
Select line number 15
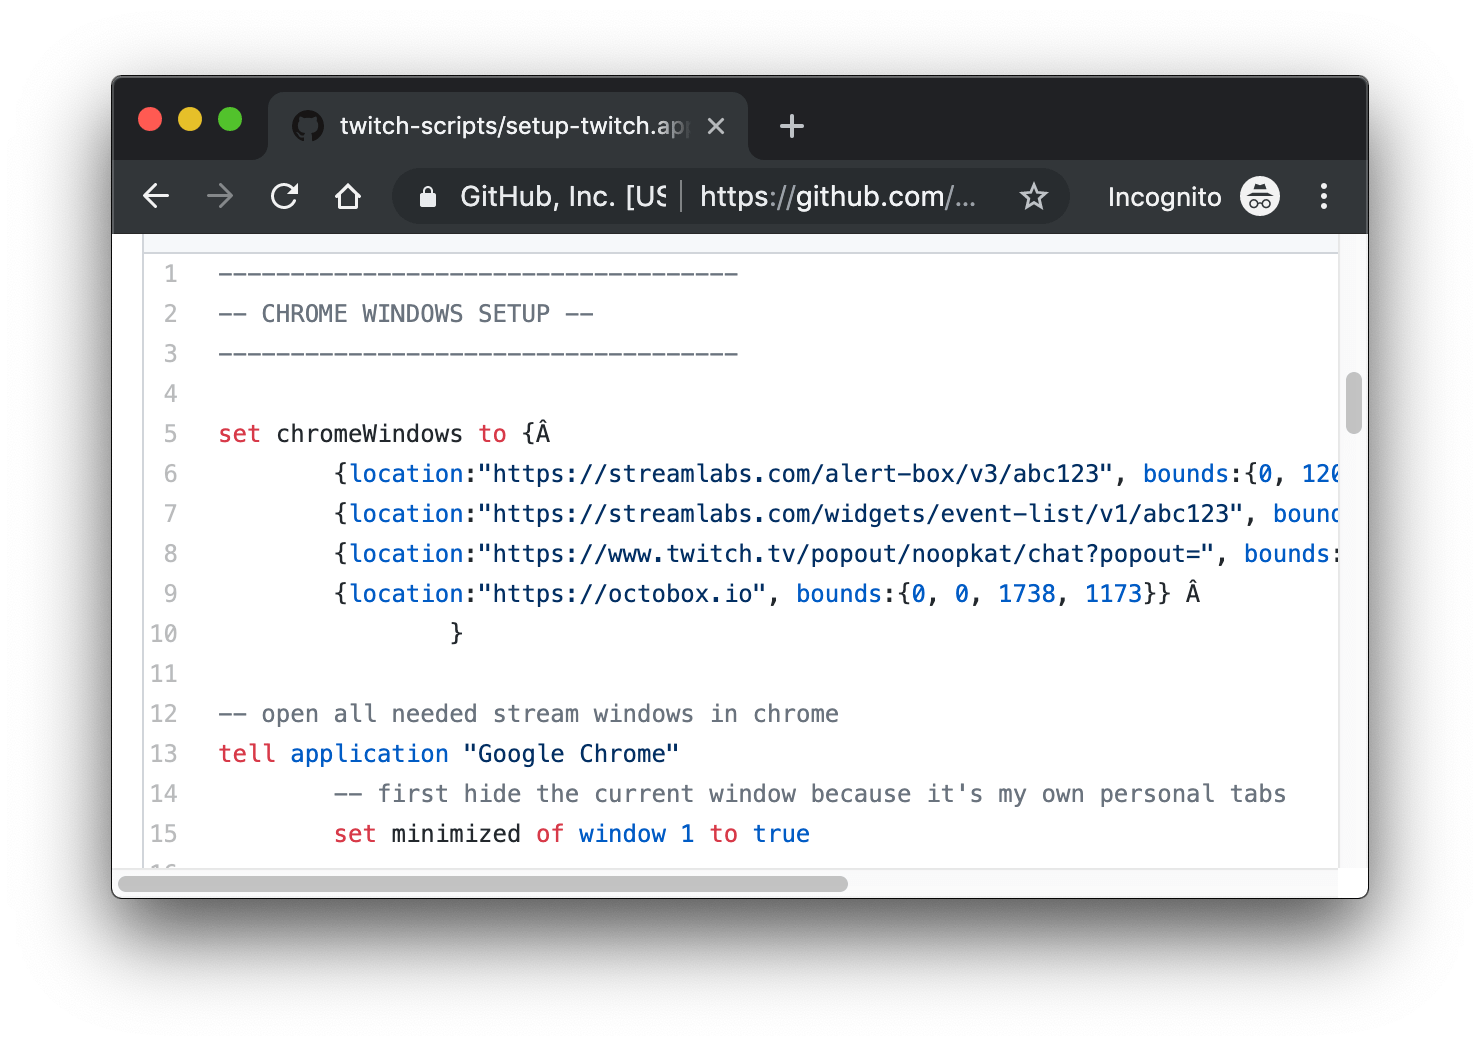(164, 834)
